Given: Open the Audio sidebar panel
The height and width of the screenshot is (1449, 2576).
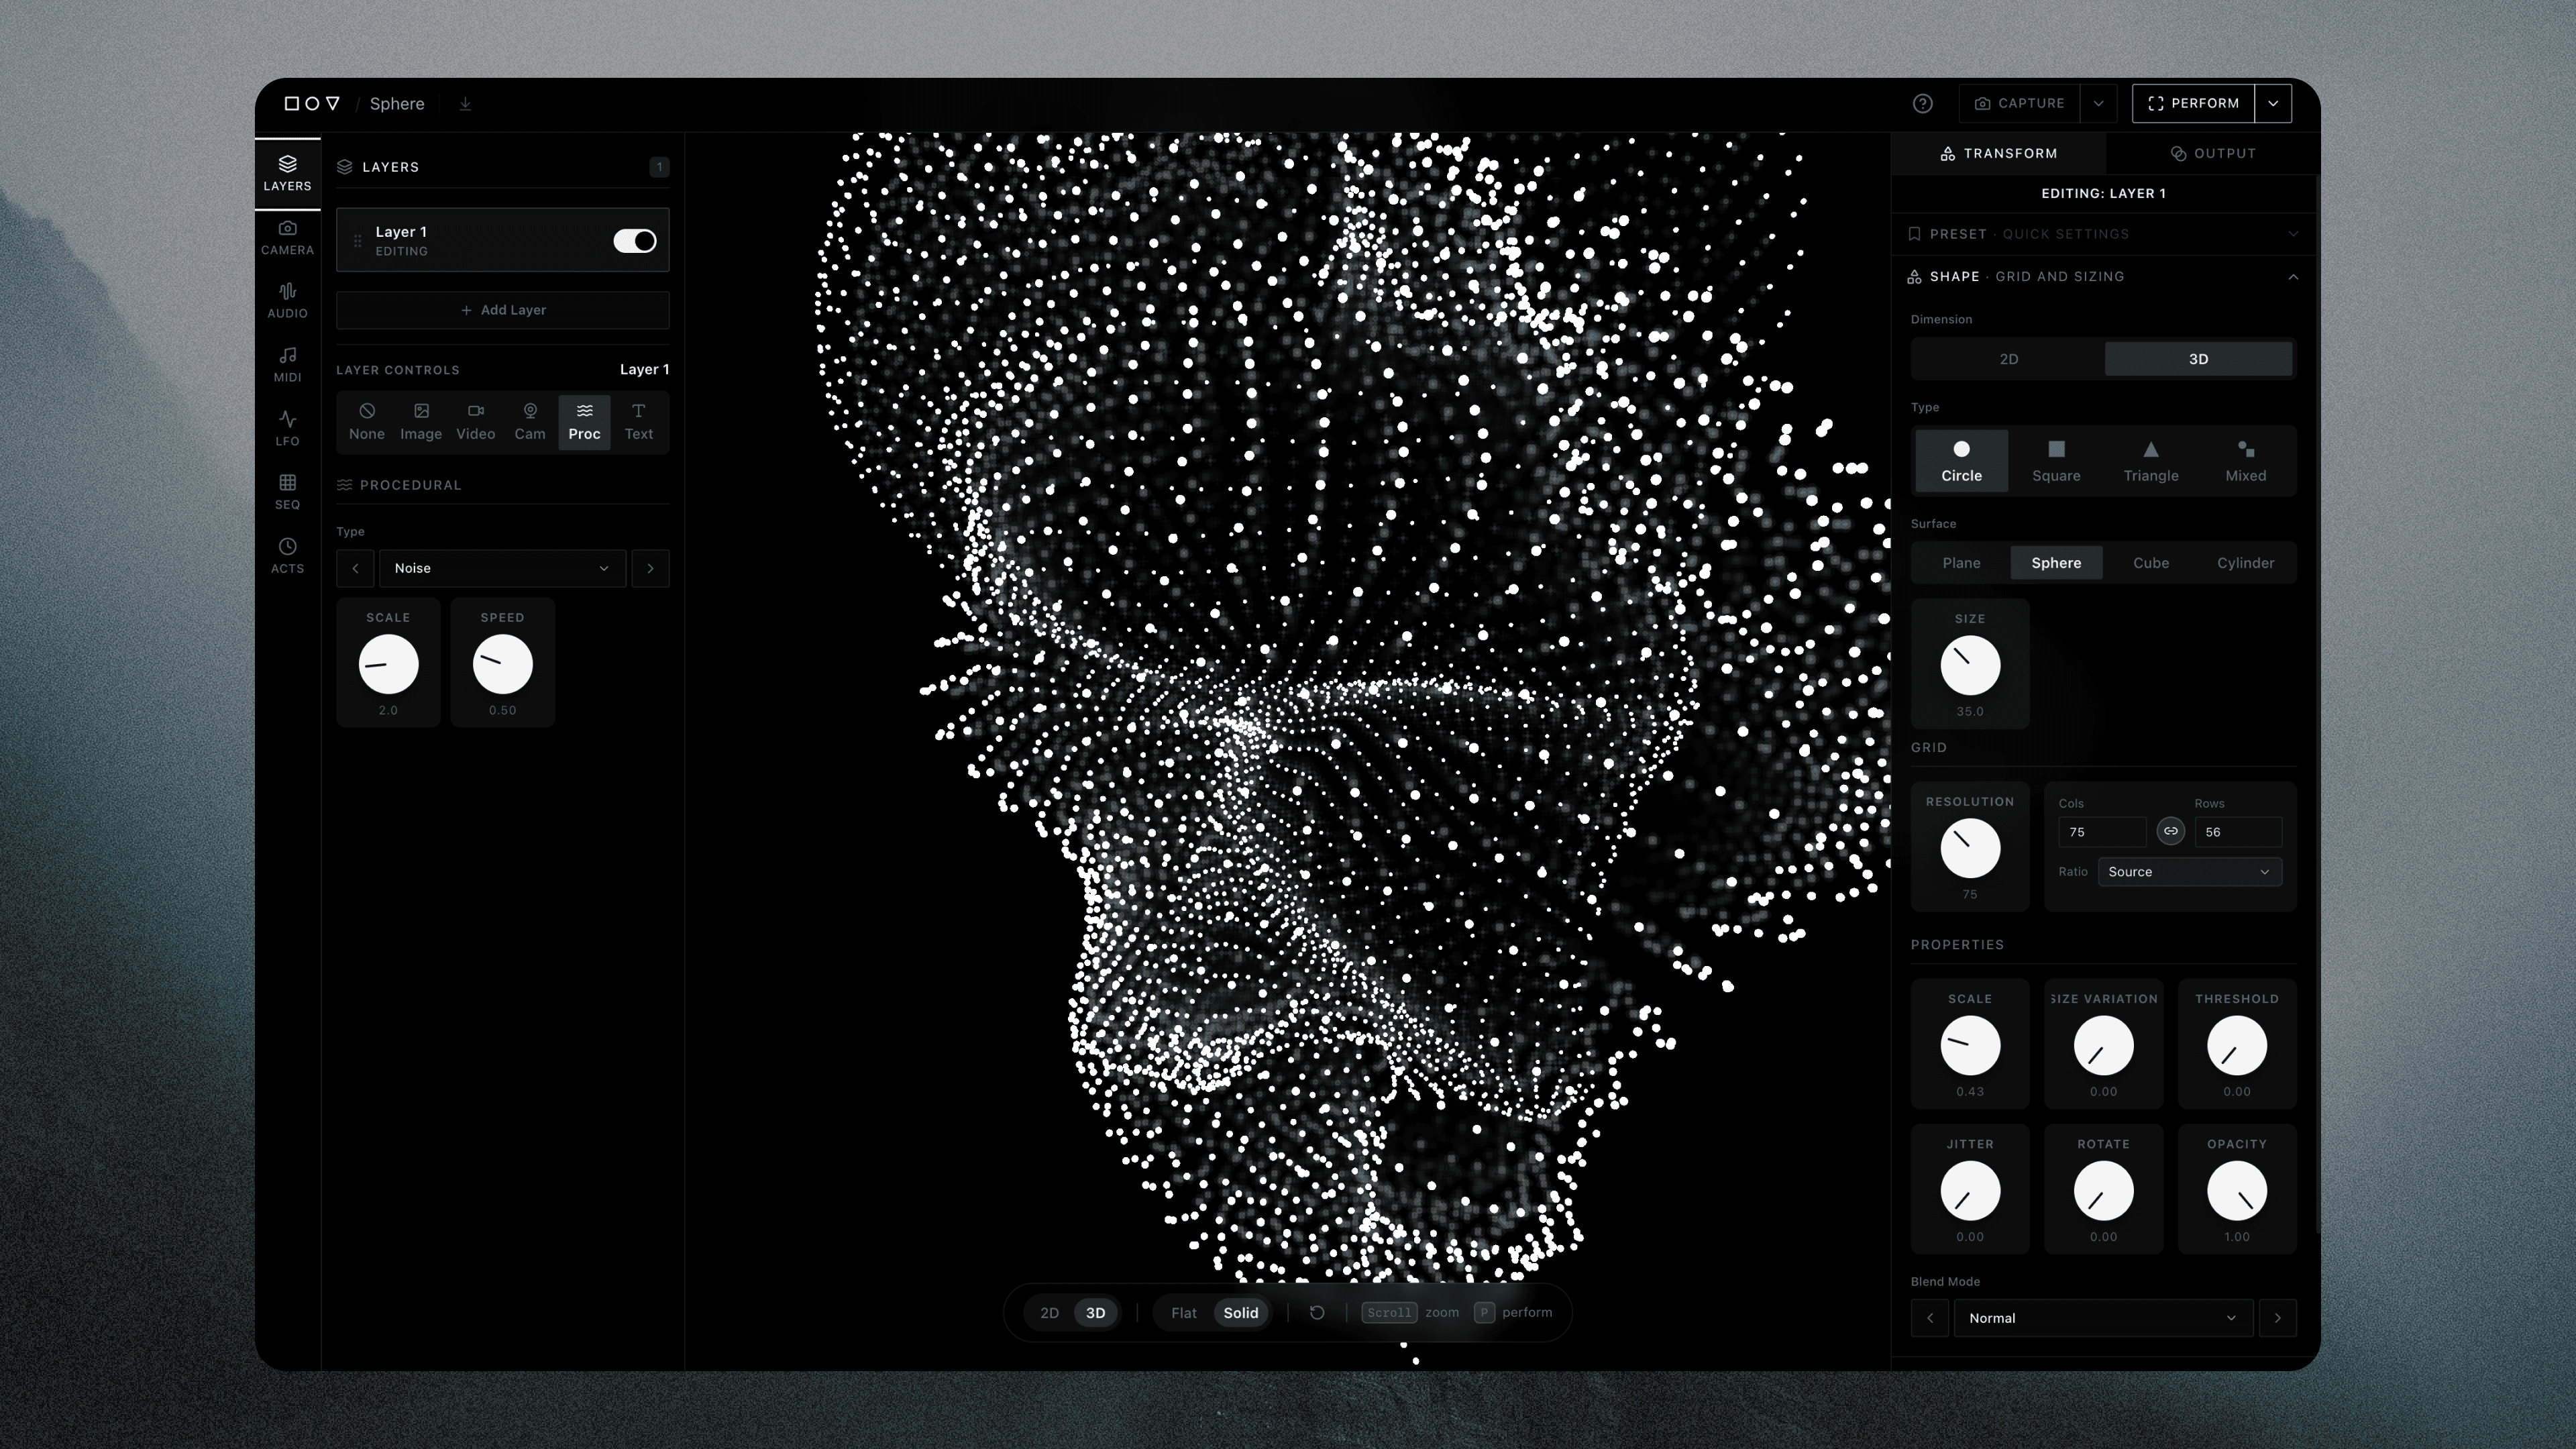Looking at the screenshot, I should [287, 301].
